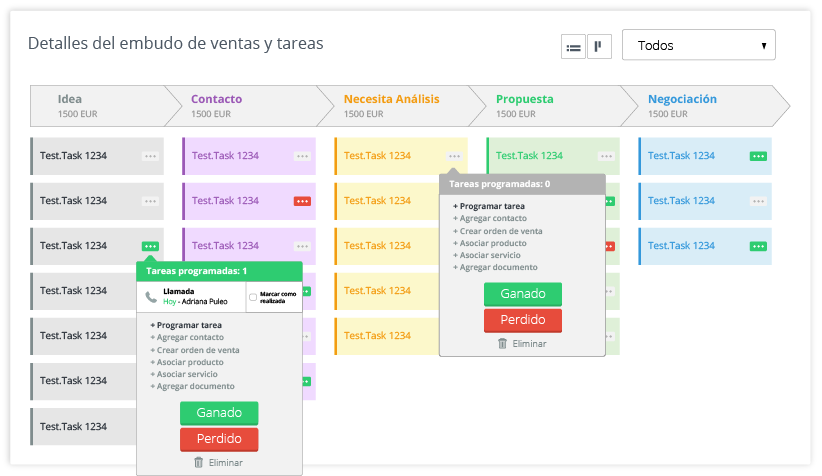822x476 pixels.
Task: Switch to kanban board view icon
Action: click(599, 47)
